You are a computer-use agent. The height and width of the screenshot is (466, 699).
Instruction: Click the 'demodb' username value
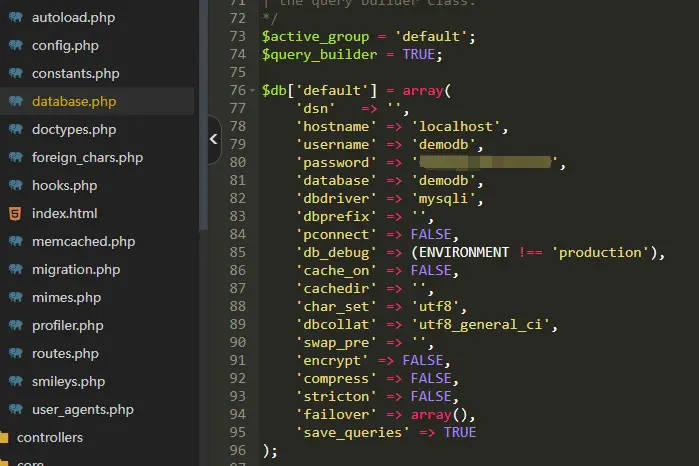443,144
